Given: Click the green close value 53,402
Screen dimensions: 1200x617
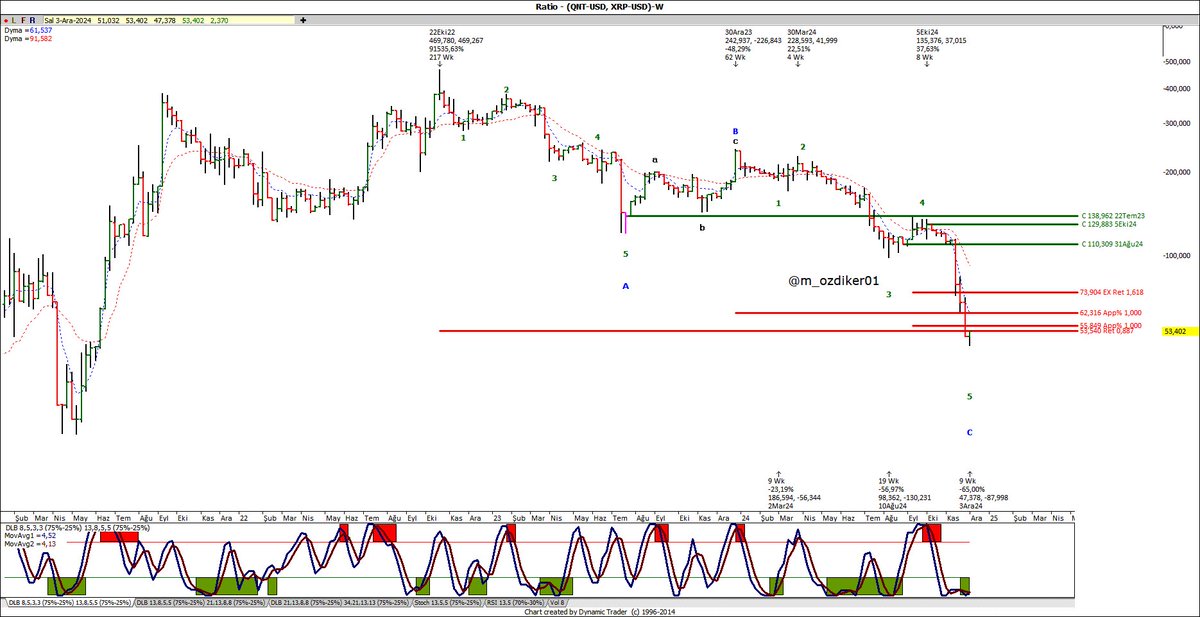Looking at the screenshot, I should (191, 19).
